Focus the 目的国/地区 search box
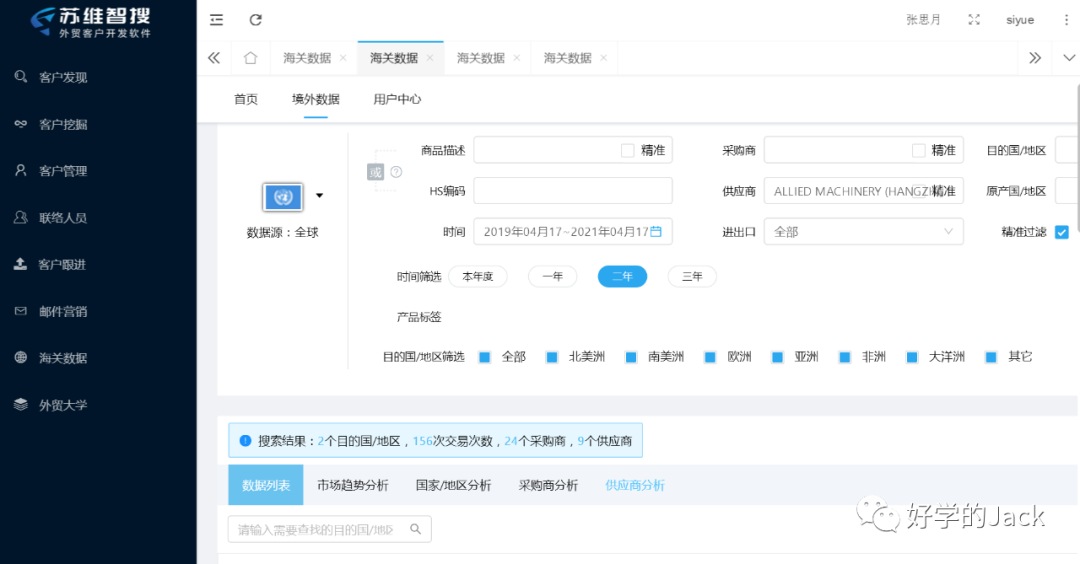Viewport: 1080px width, 564px height. tap(330, 529)
